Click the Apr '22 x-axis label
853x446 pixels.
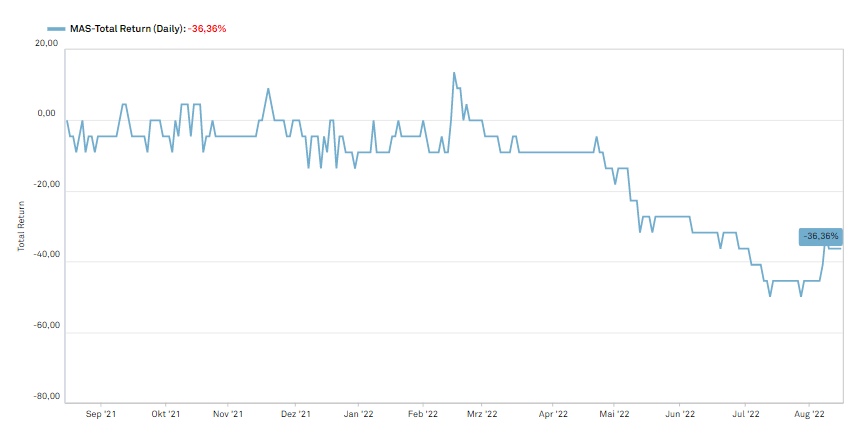(x=553, y=414)
